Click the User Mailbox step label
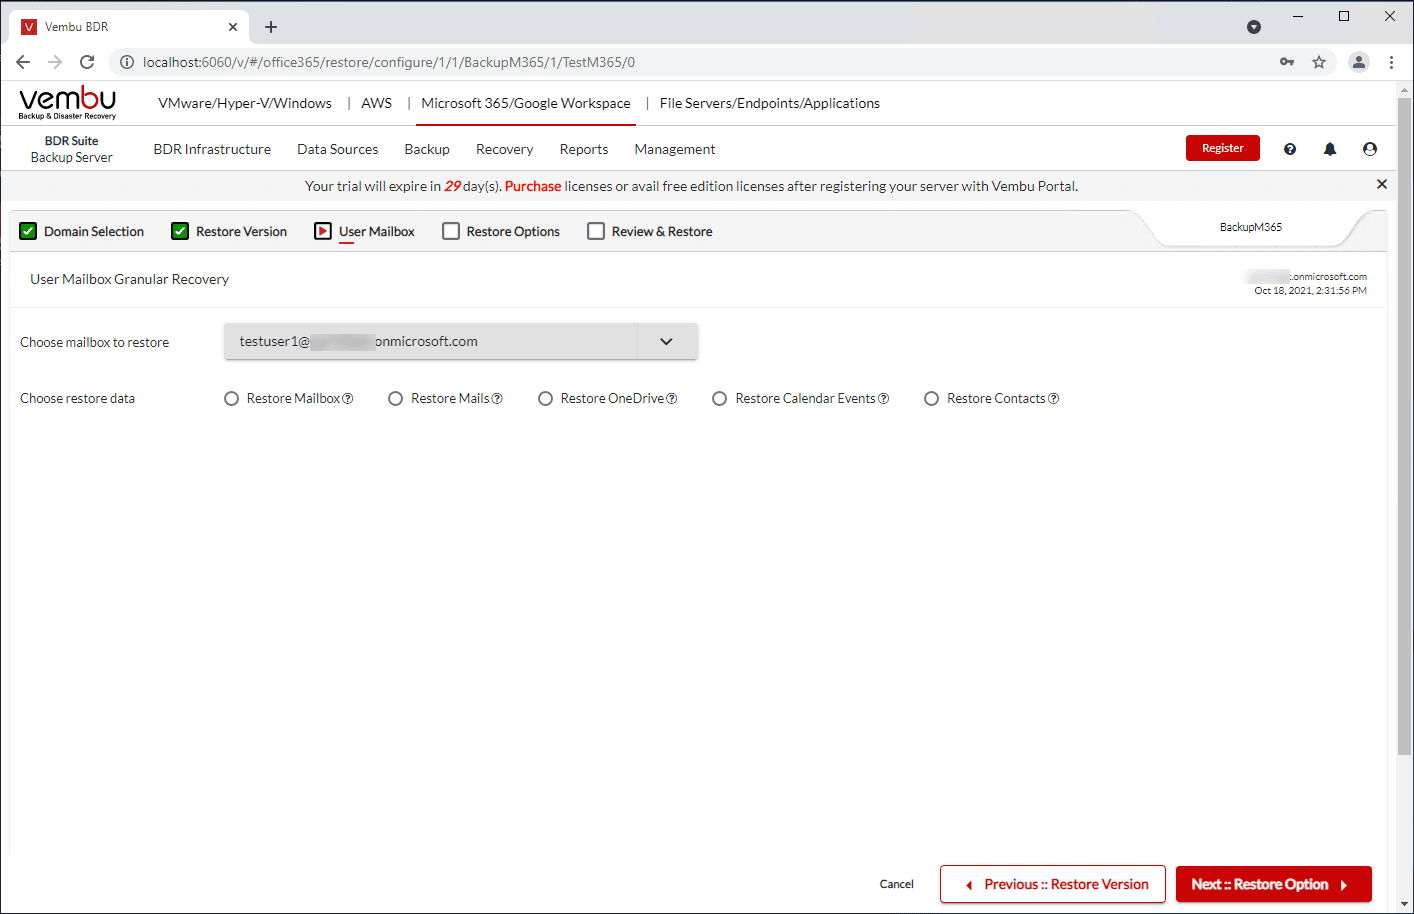 point(377,231)
